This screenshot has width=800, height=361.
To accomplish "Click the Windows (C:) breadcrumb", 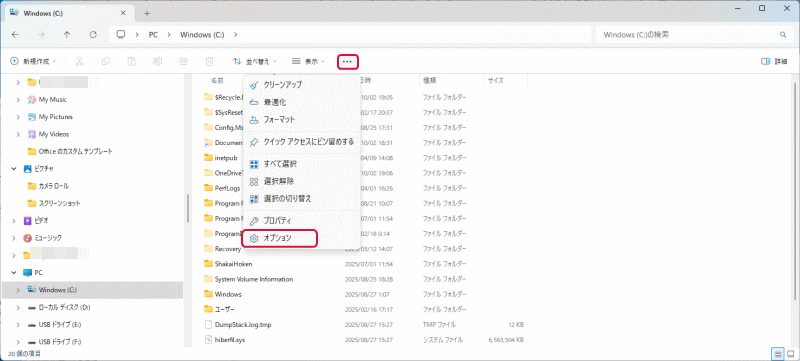I will (x=203, y=35).
